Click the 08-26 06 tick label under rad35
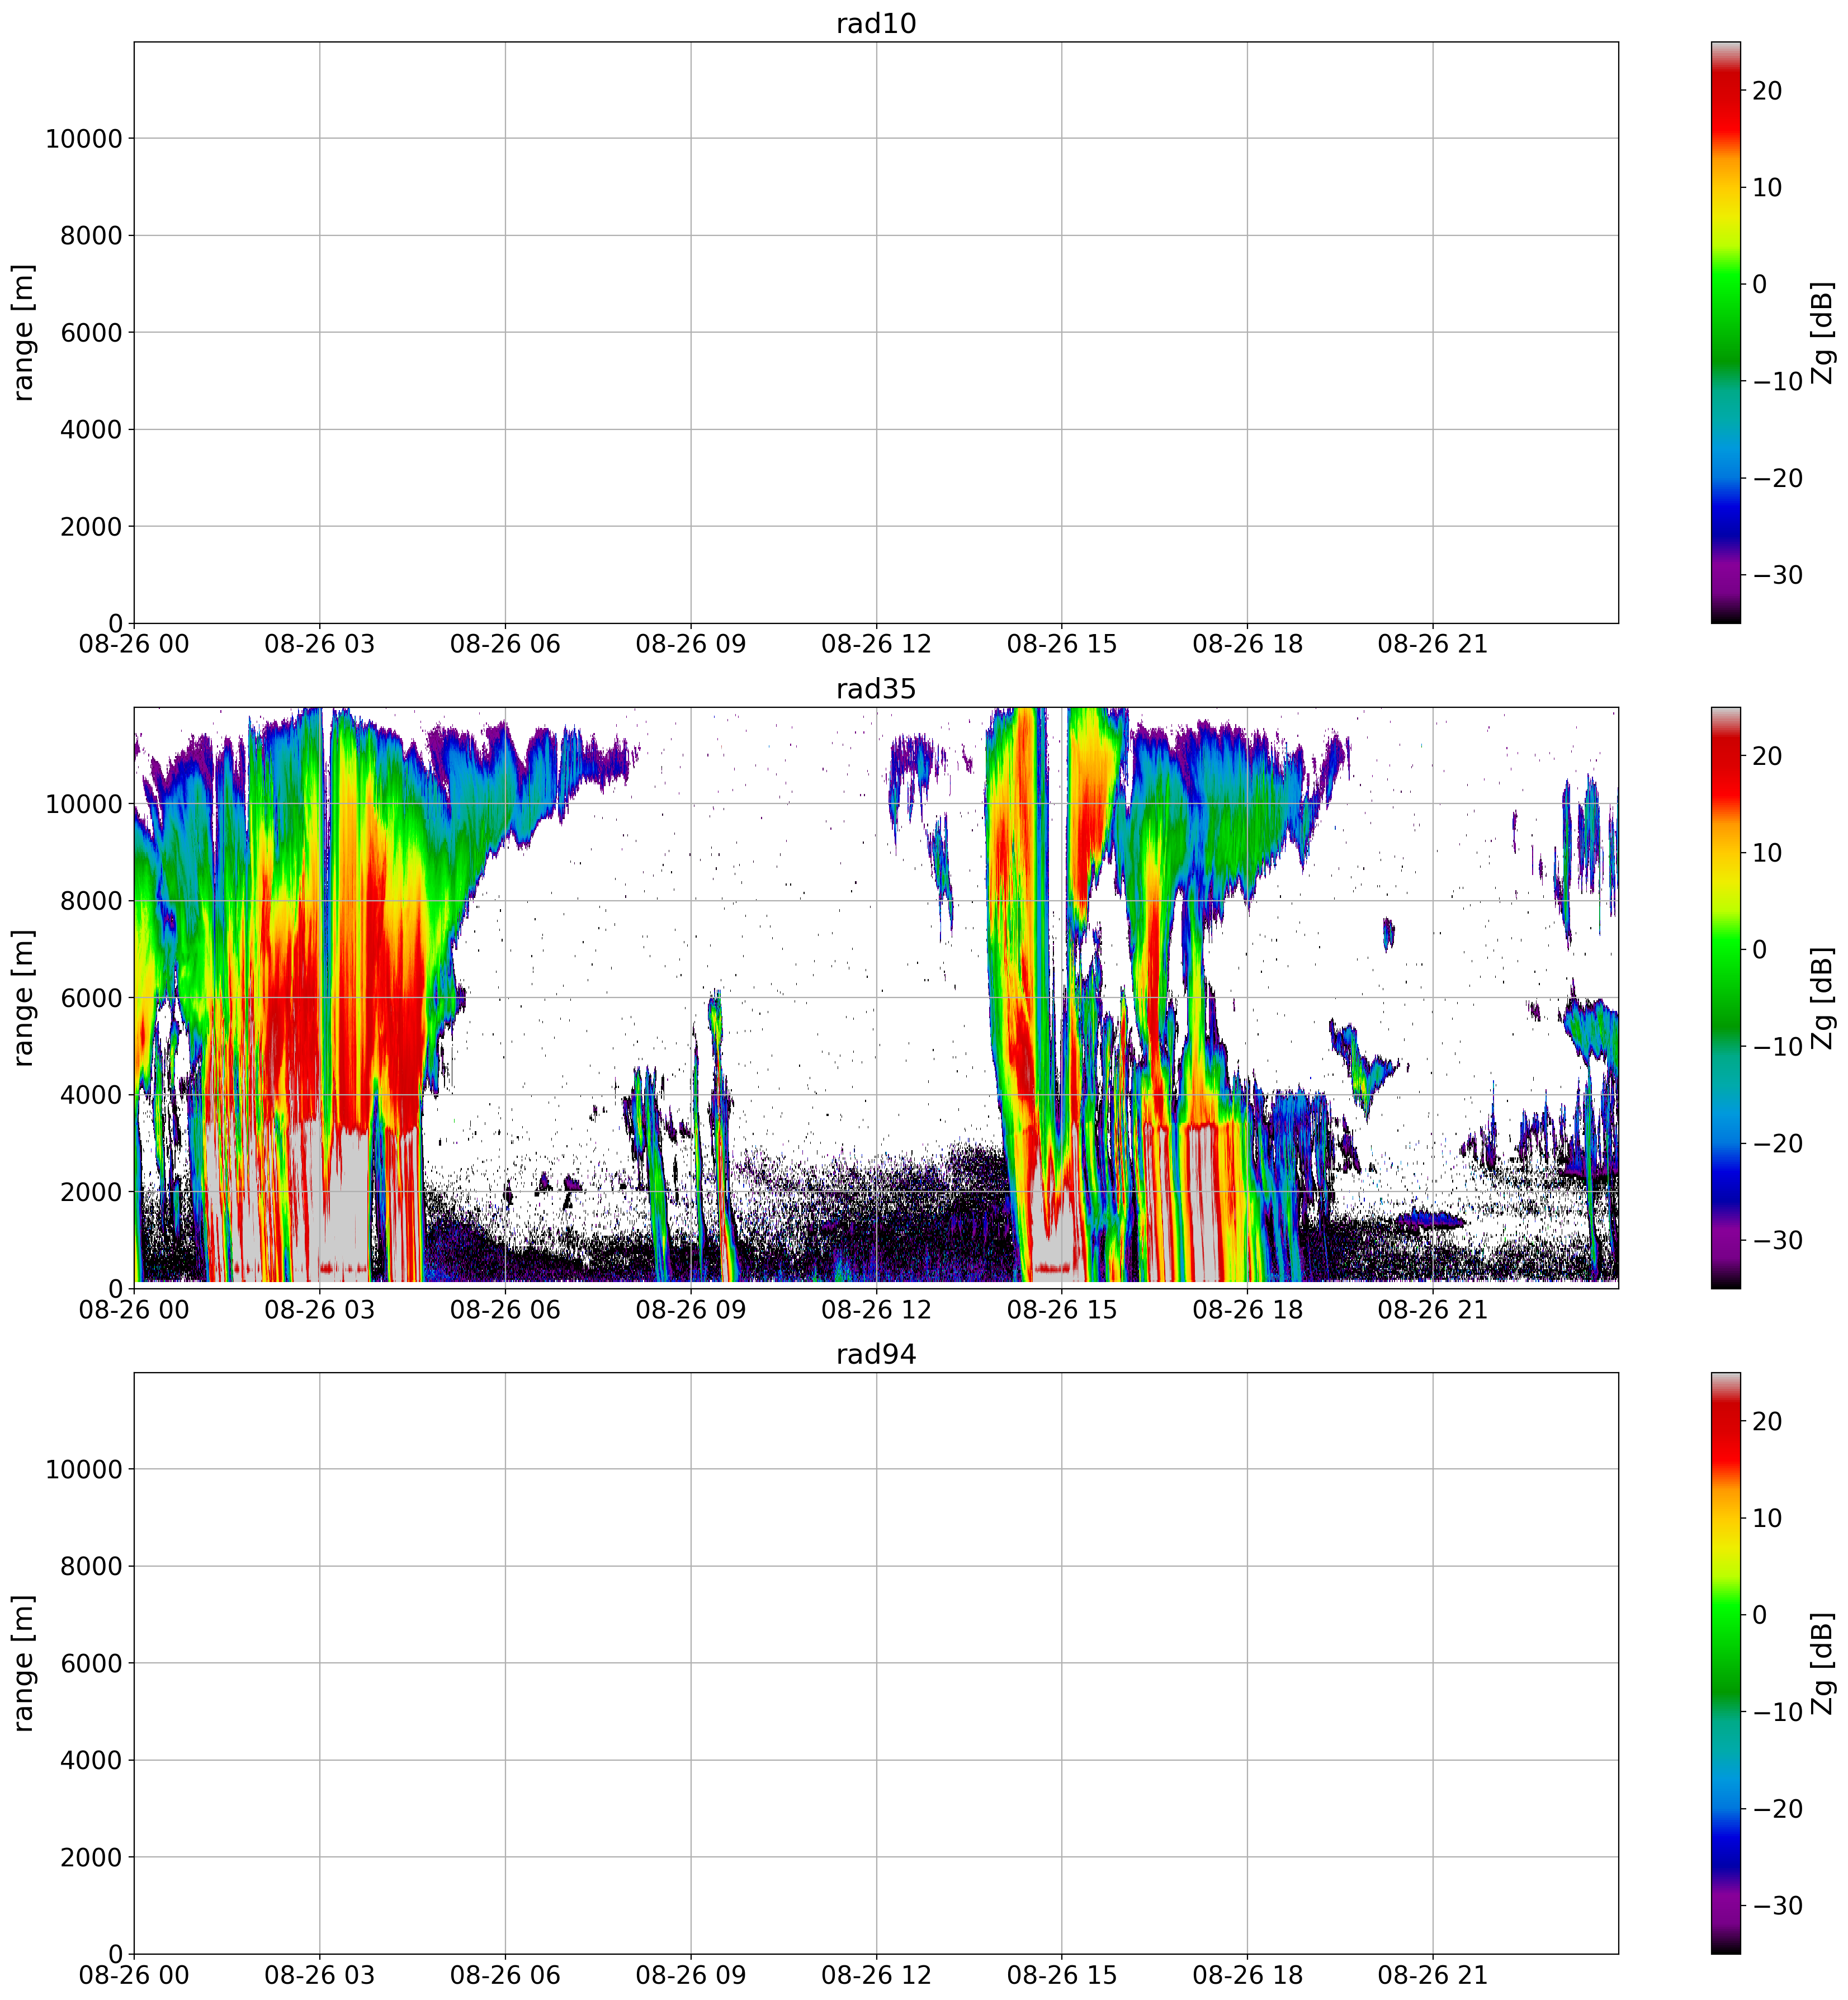 505,1309
